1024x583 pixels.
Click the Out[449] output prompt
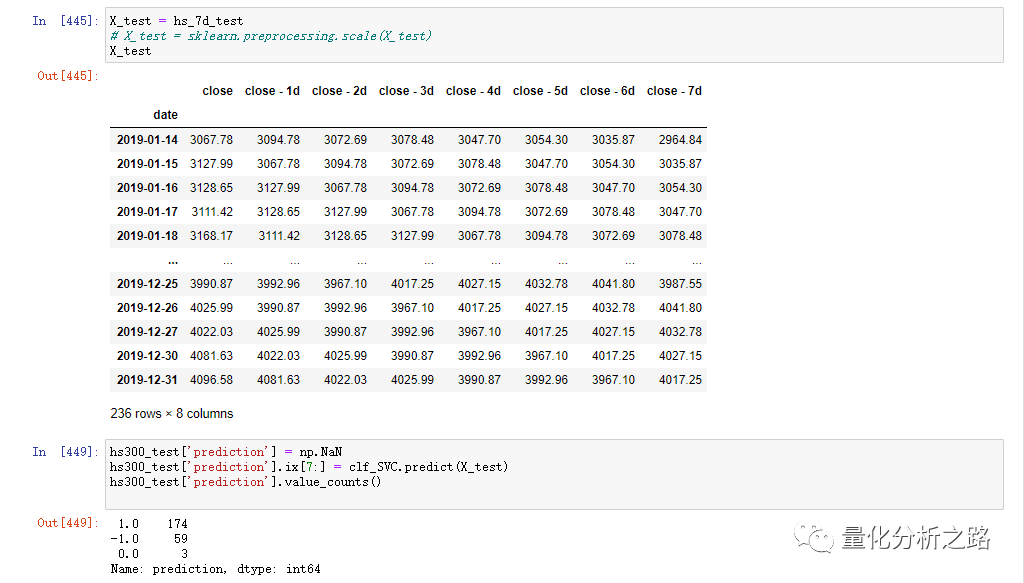click(x=67, y=524)
